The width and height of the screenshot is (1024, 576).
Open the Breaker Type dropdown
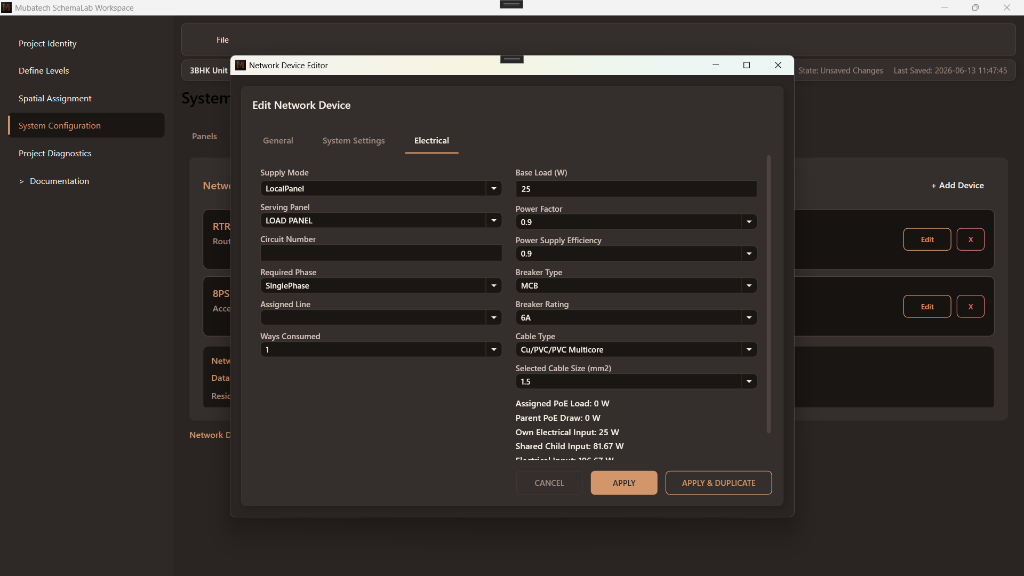point(636,285)
